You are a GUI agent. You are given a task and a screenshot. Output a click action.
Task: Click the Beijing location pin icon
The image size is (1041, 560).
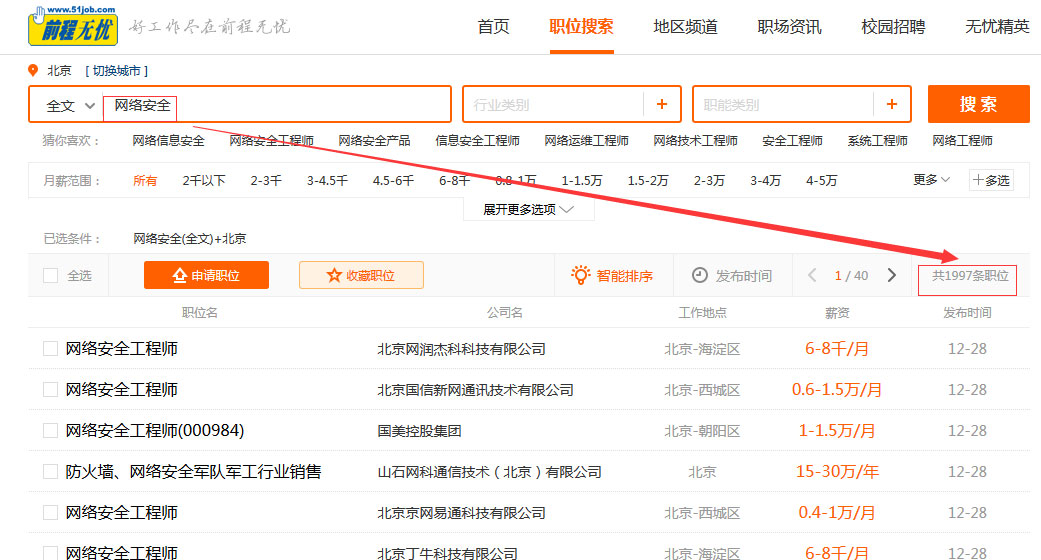(x=34, y=71)
